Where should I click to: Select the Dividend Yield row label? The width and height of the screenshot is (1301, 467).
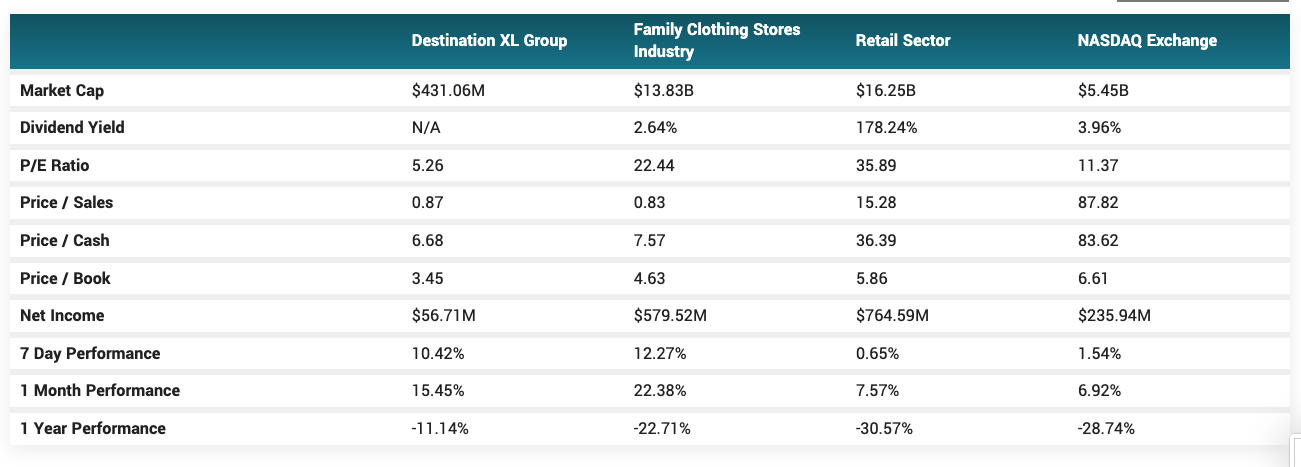click(x=72, y=128)
